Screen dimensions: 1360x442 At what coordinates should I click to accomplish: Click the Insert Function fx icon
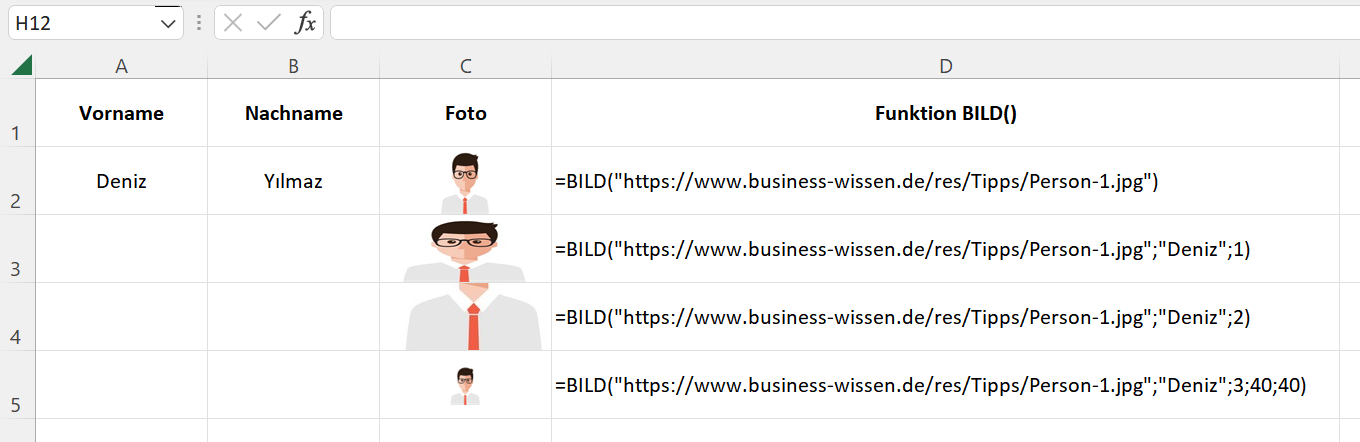click(305, 23)
